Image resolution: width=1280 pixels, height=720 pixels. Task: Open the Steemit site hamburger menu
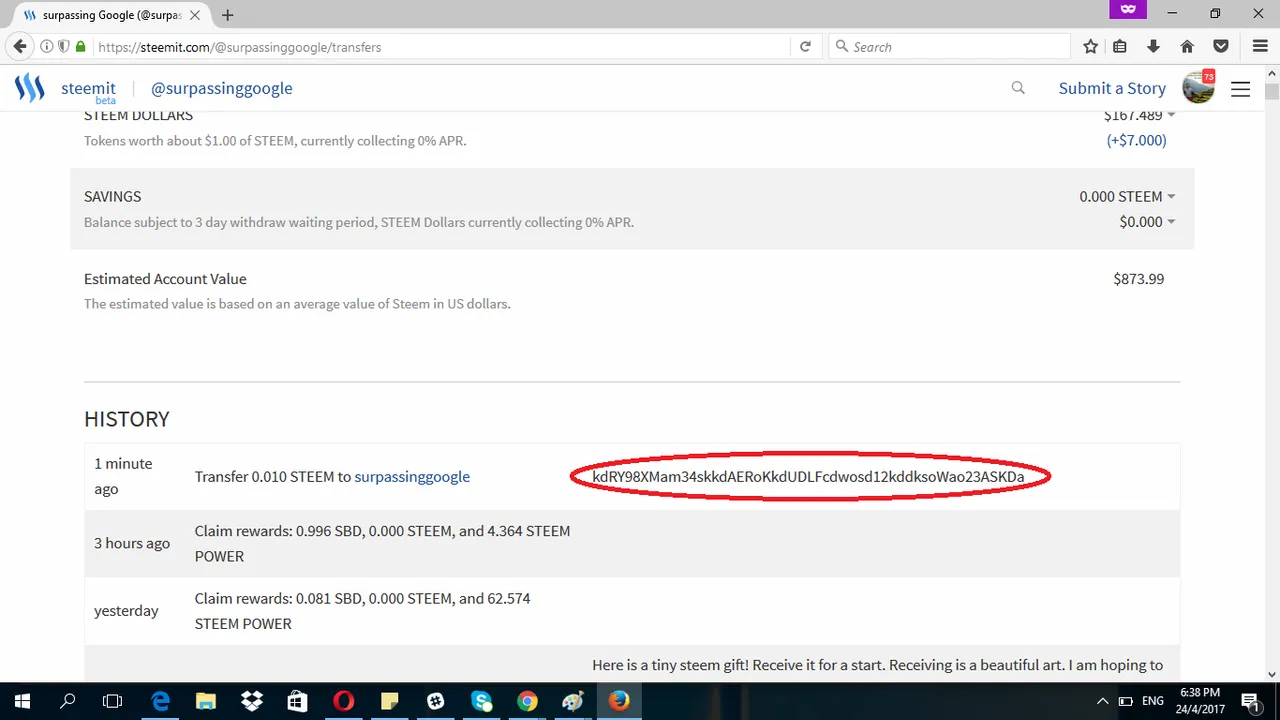[x=1241, y=89]
